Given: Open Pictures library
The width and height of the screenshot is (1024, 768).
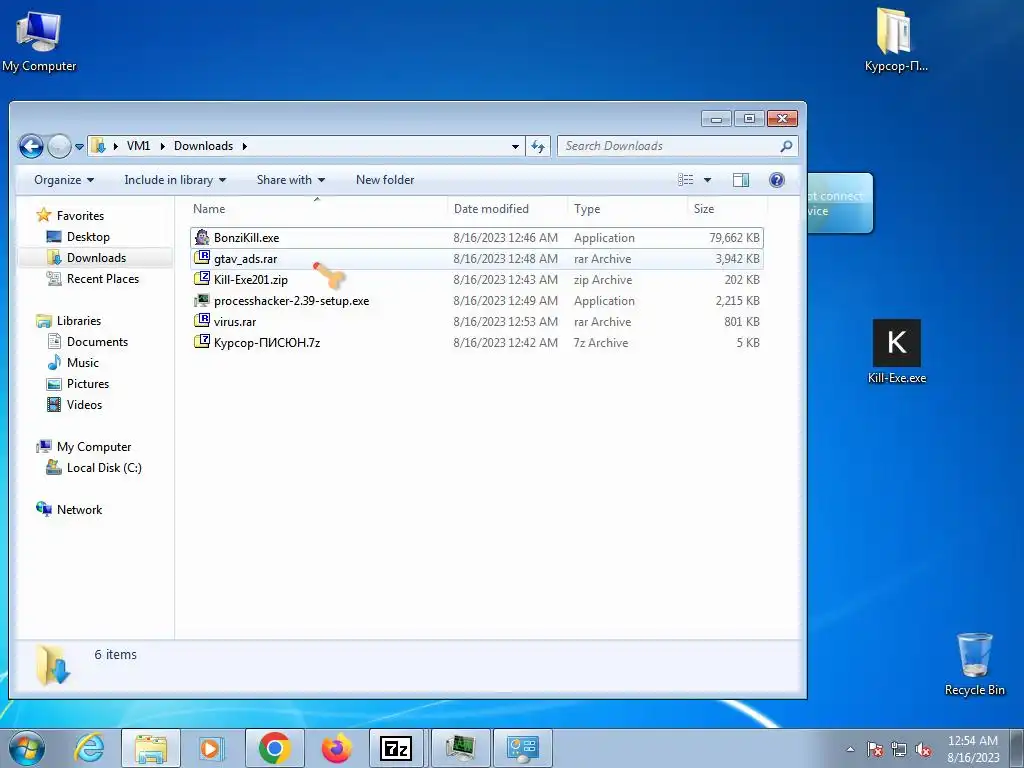Looking at the screenshot, I should (88, 383).
